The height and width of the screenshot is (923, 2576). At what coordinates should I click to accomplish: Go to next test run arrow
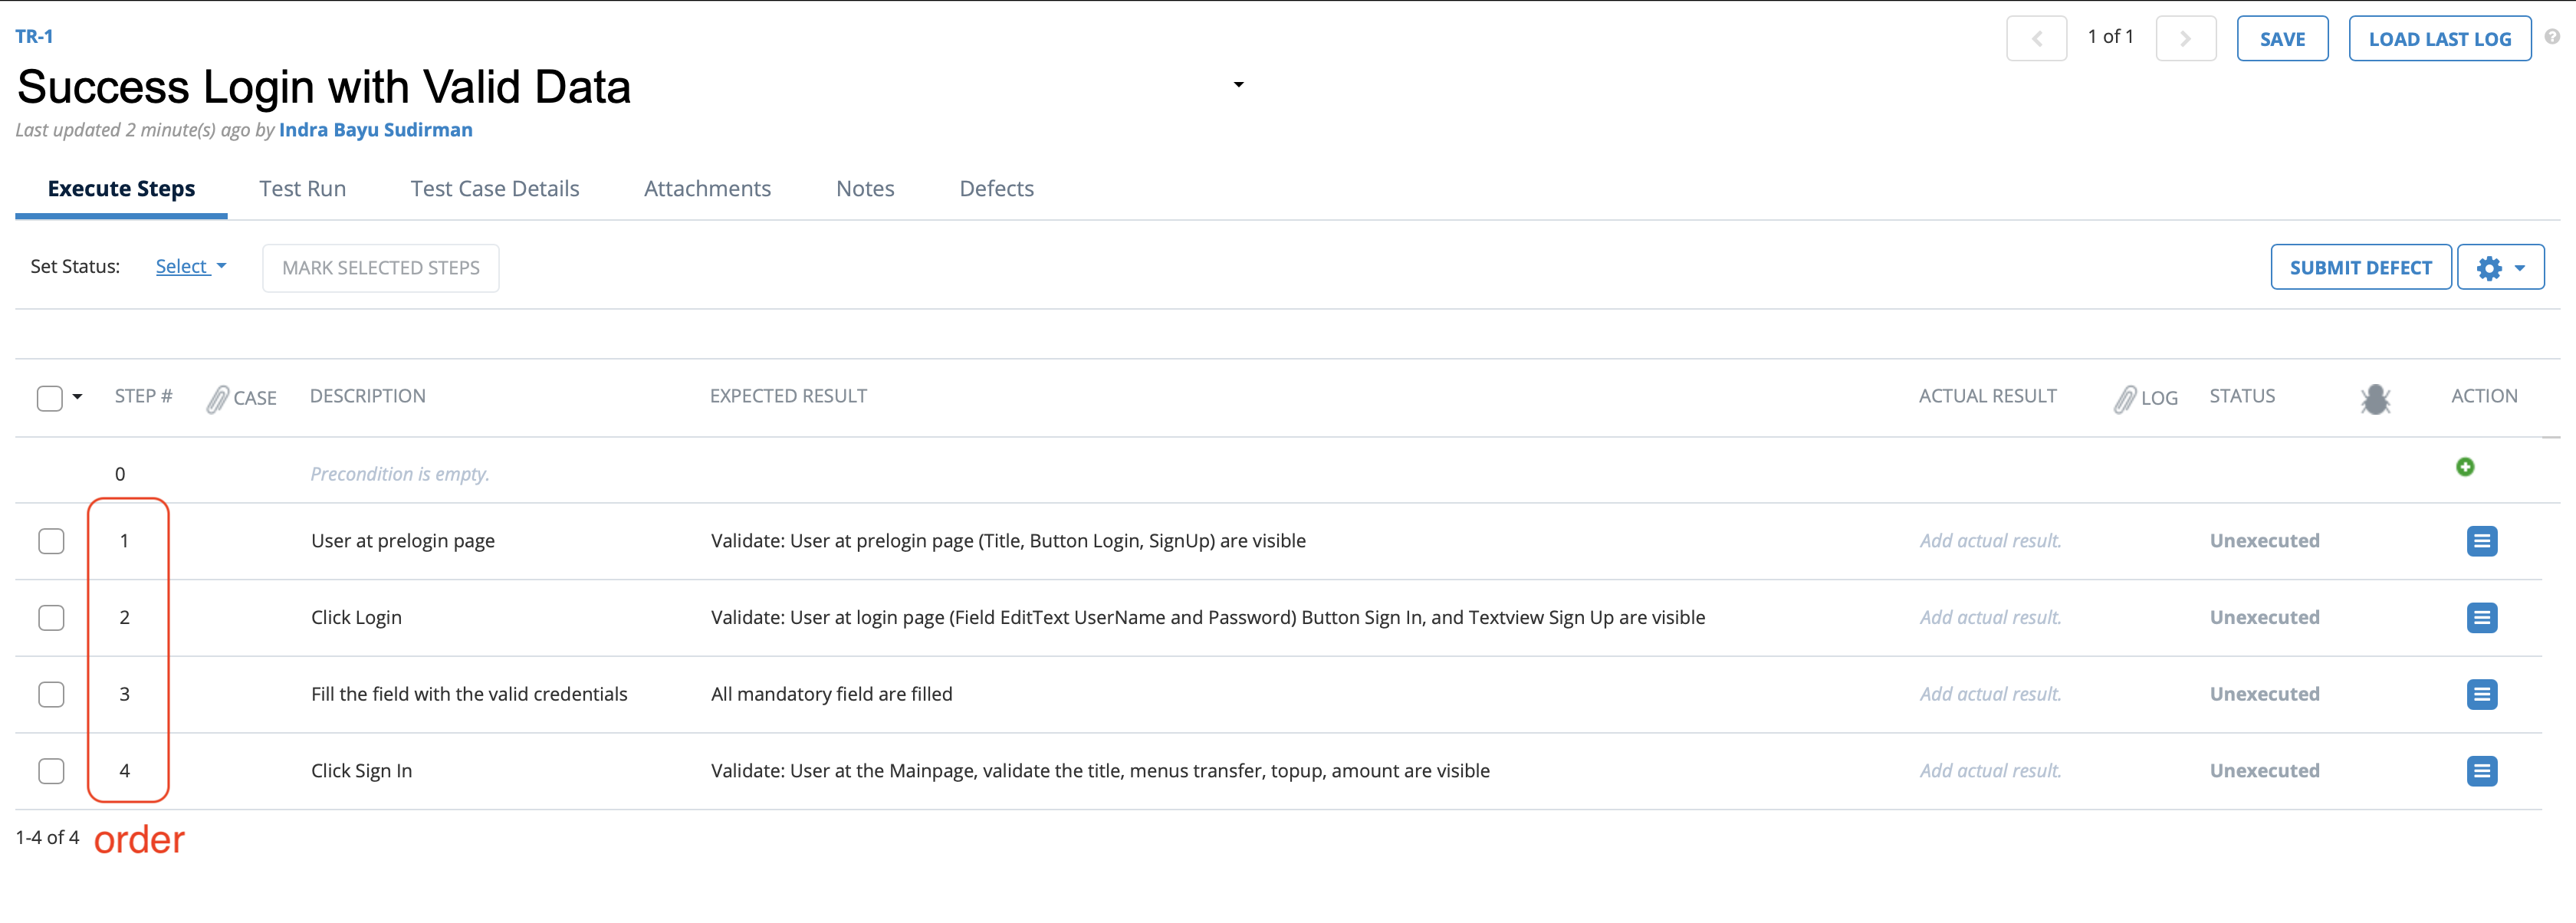2185,39
